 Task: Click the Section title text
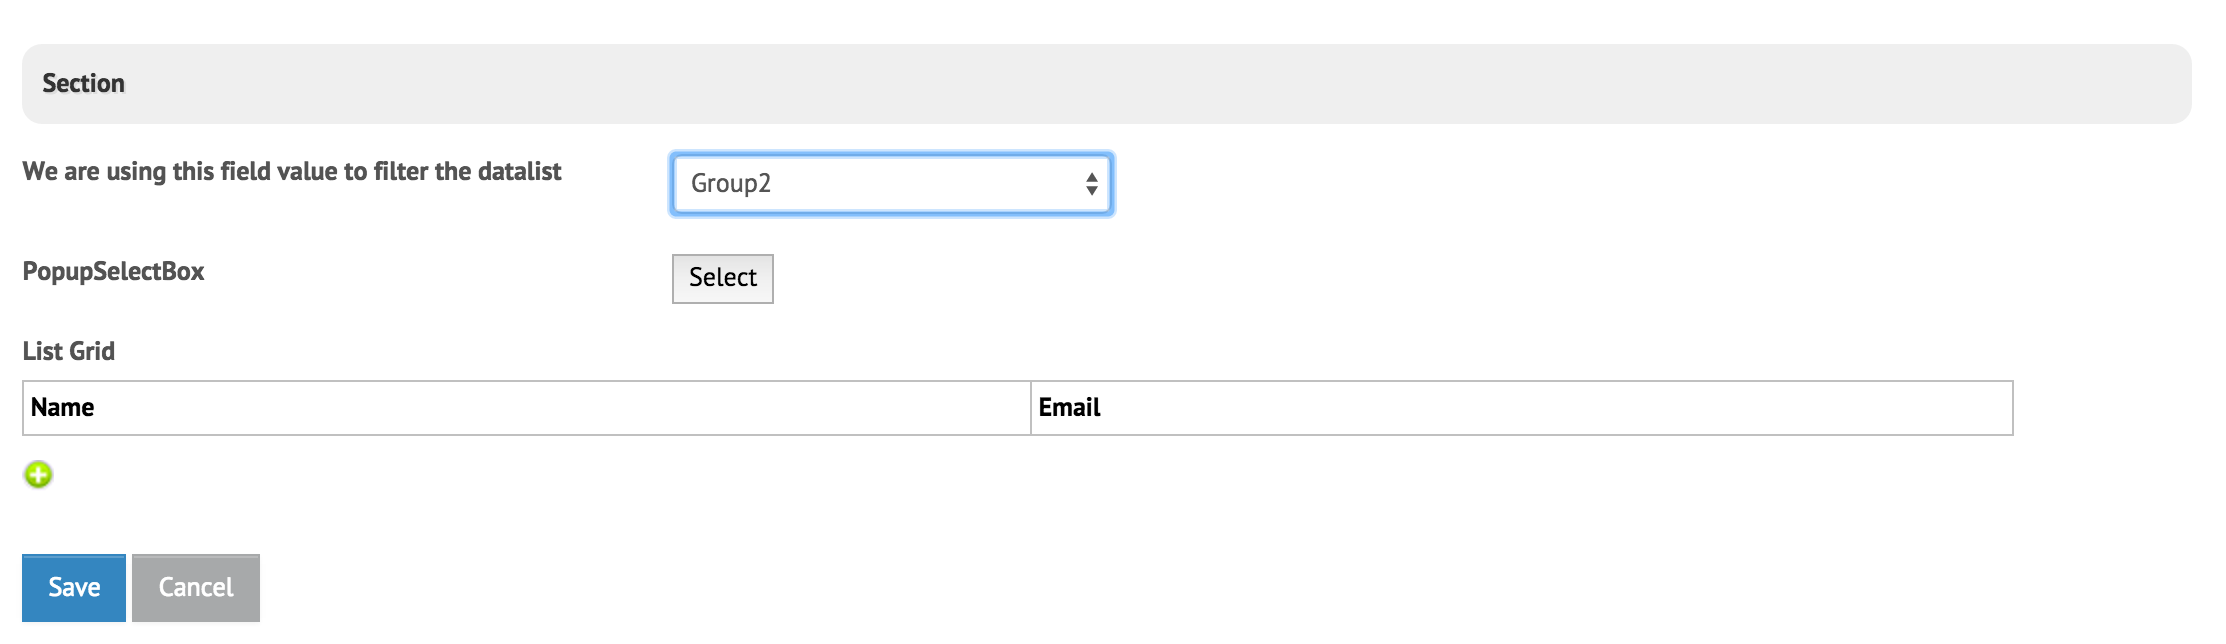point(84,84)
